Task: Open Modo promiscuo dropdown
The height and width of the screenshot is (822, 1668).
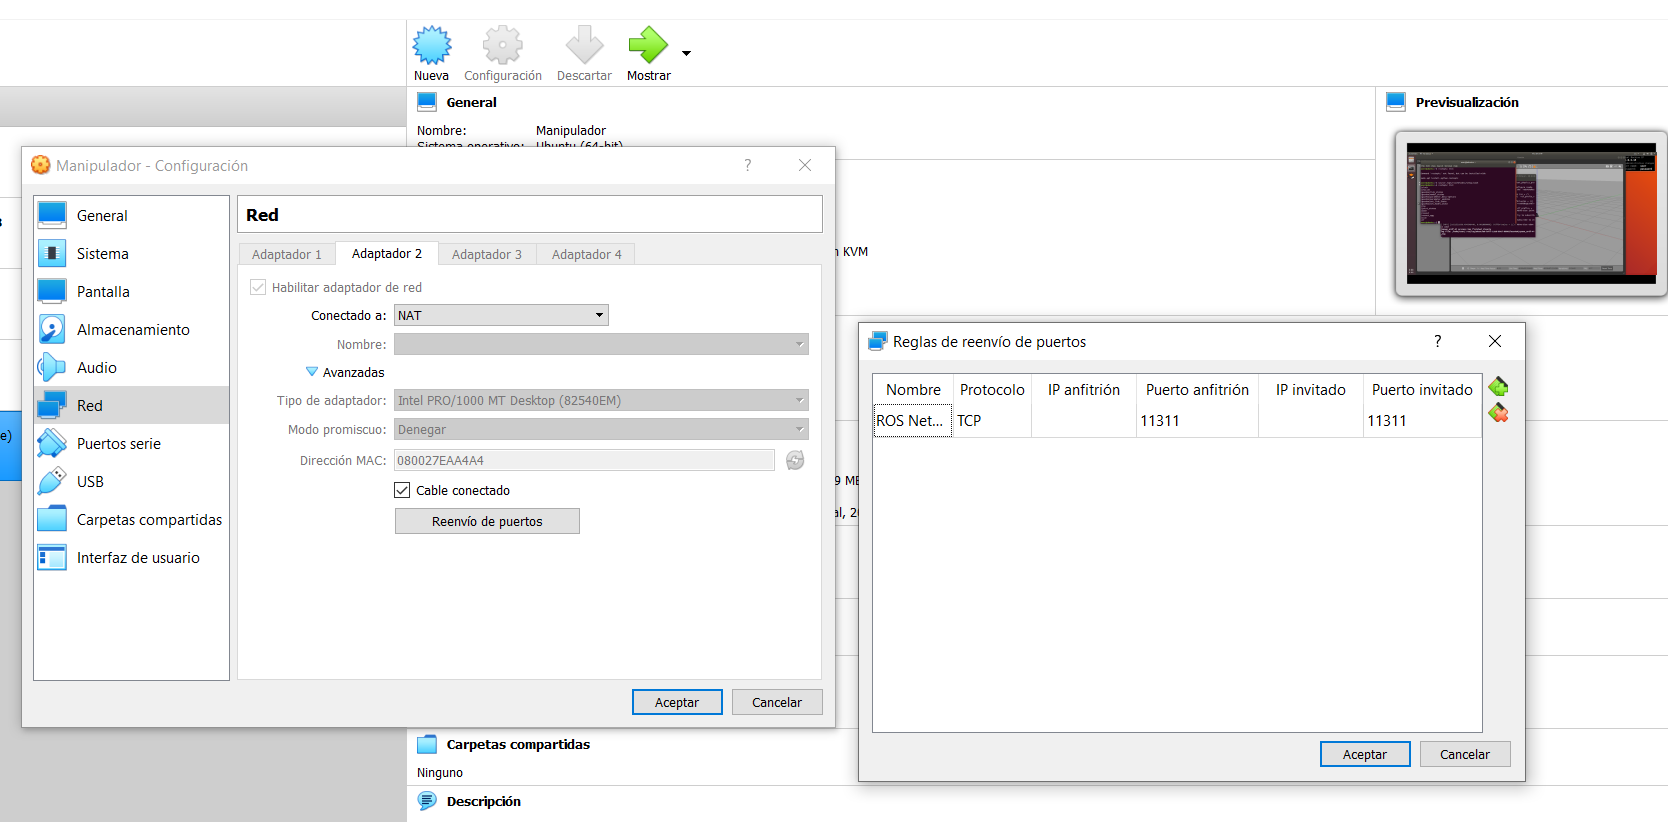Action: [601, 429]
